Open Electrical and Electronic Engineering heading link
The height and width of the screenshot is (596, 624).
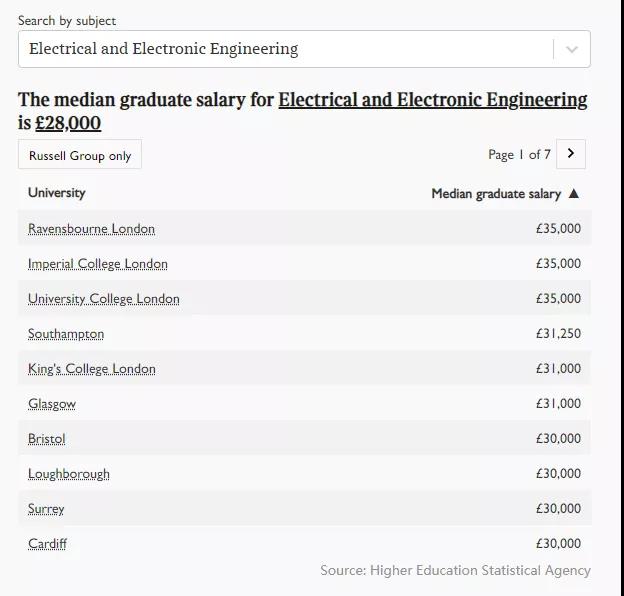(x=432, y=100)
